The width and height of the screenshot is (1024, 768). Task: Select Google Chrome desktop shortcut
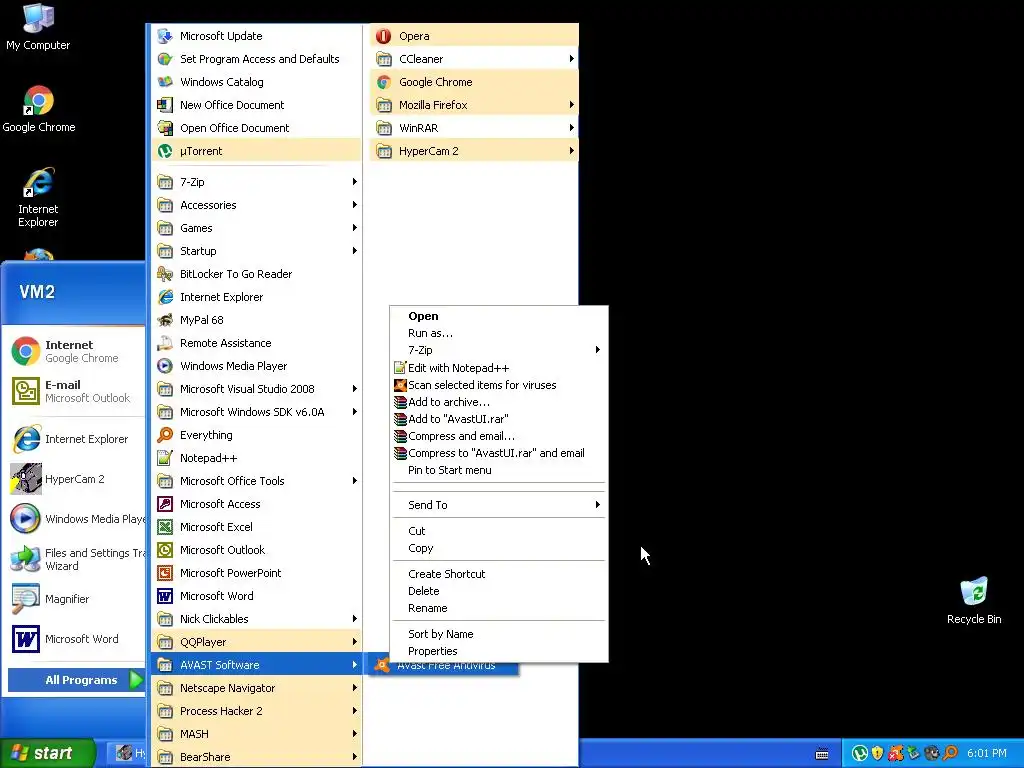(x=39, y=109)
